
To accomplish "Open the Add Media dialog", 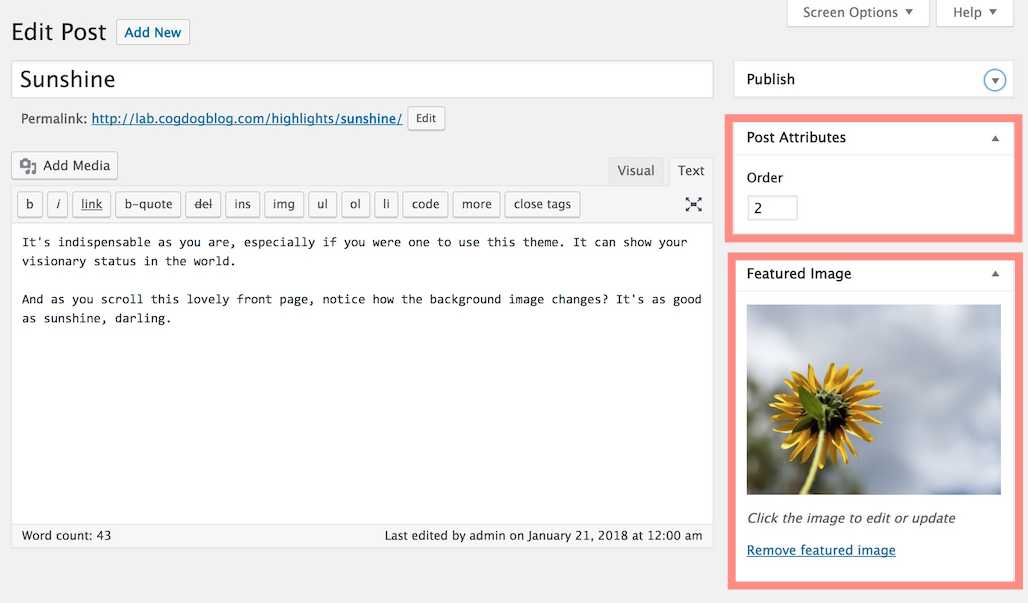I will click(63, 165).
